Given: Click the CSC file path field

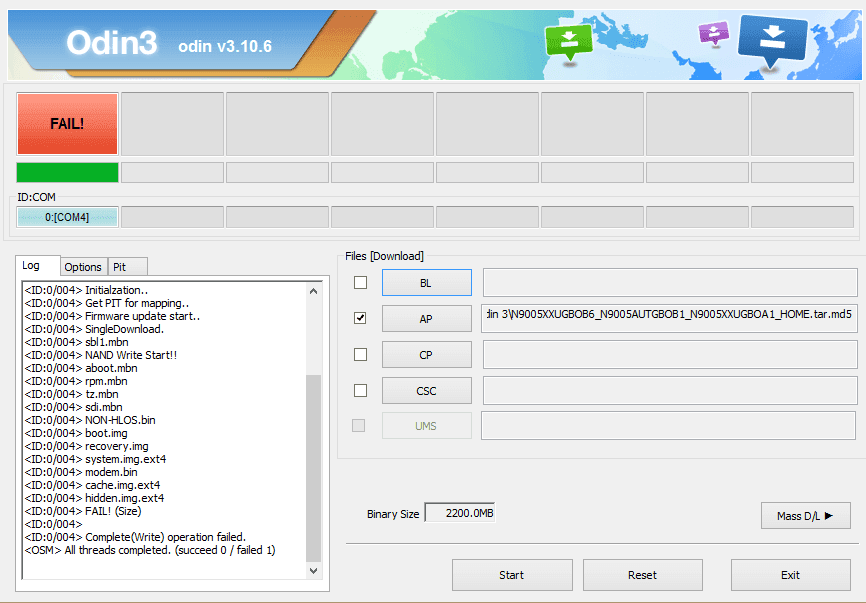Looking at the screenshot, I should coord(670,390).
